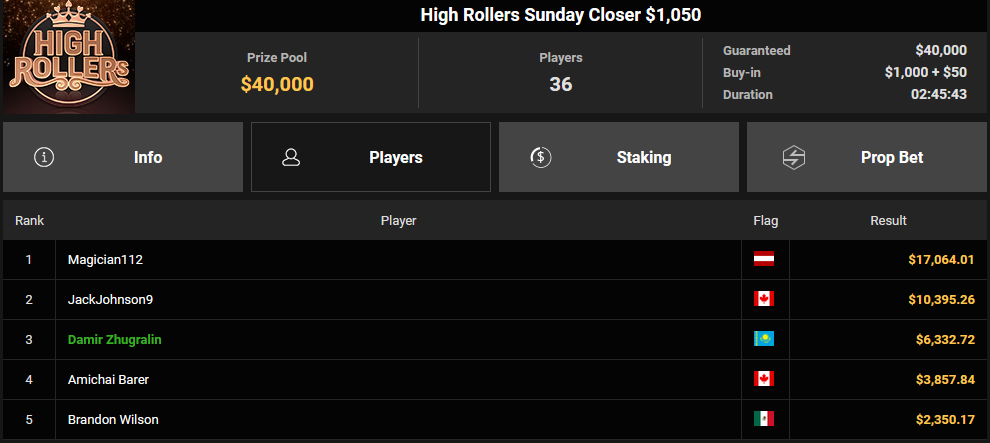Open player Magician112's entry
990x443 pixels.
coord(106,260)
